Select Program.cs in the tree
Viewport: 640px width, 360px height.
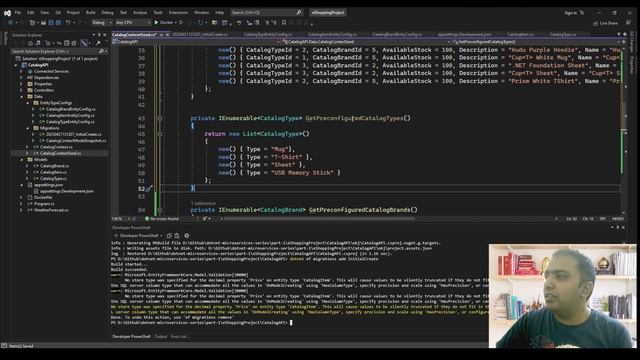(44, 204)
